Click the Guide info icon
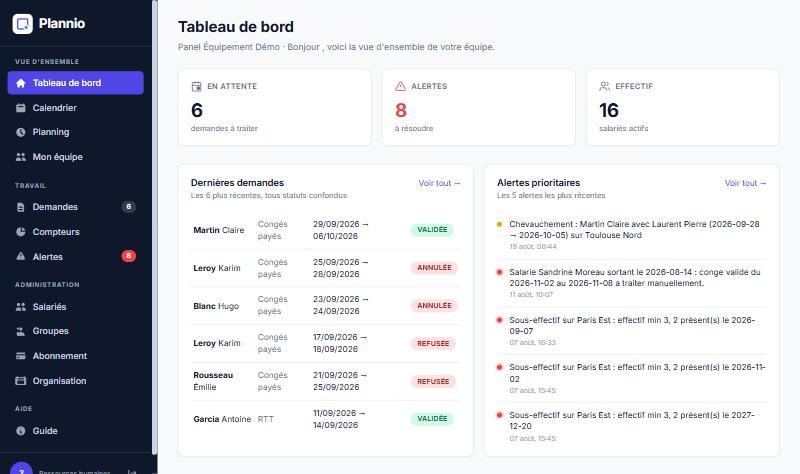800x474 pixels. point(20,431)
